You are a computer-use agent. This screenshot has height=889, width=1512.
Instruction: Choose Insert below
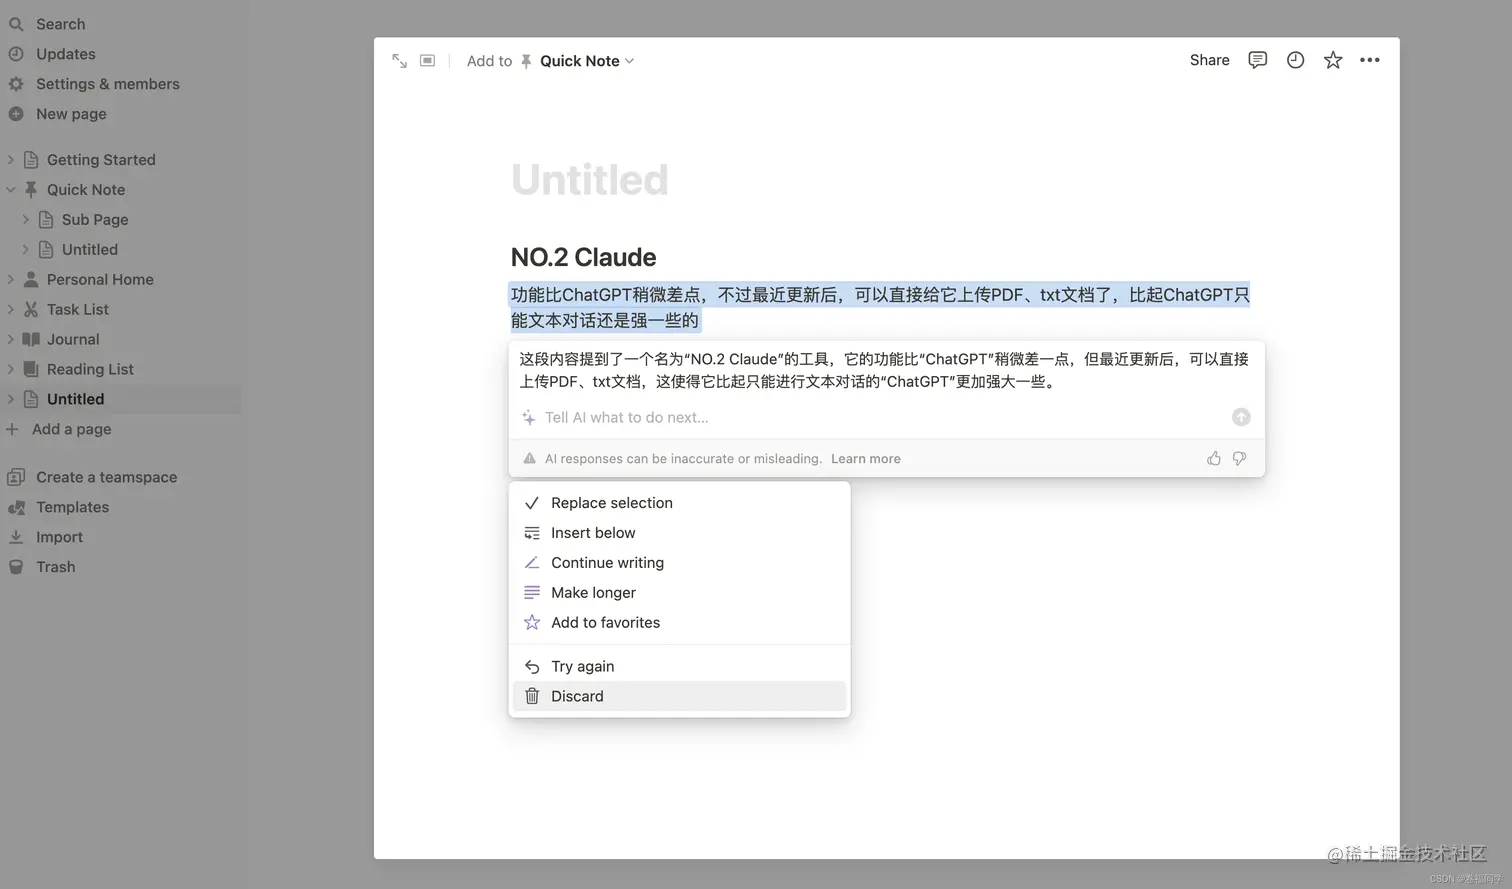(680, 533)
